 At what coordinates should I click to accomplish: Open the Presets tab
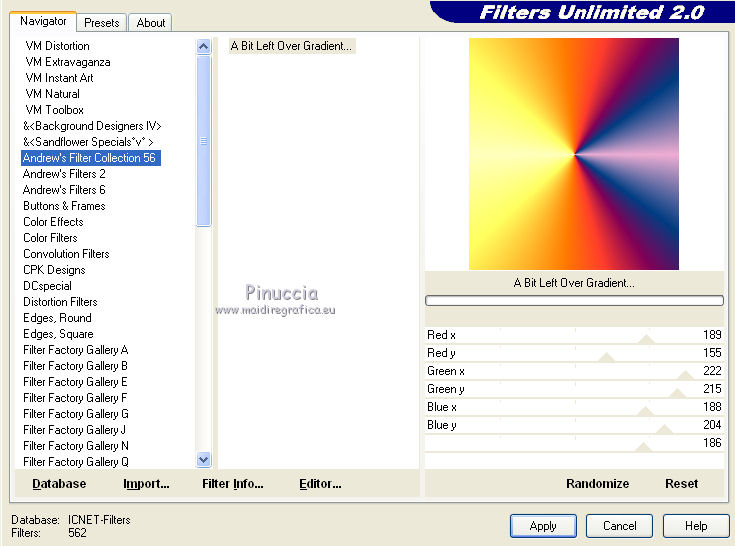pyautogui.click(x=102, y=23)
